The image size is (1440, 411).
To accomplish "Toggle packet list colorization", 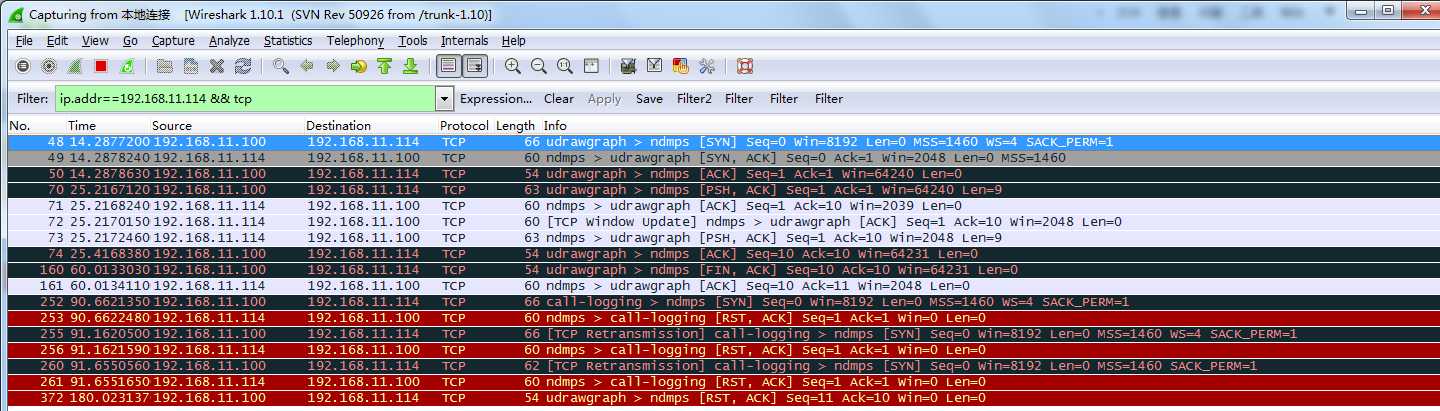I will click(x=449, y=66).
